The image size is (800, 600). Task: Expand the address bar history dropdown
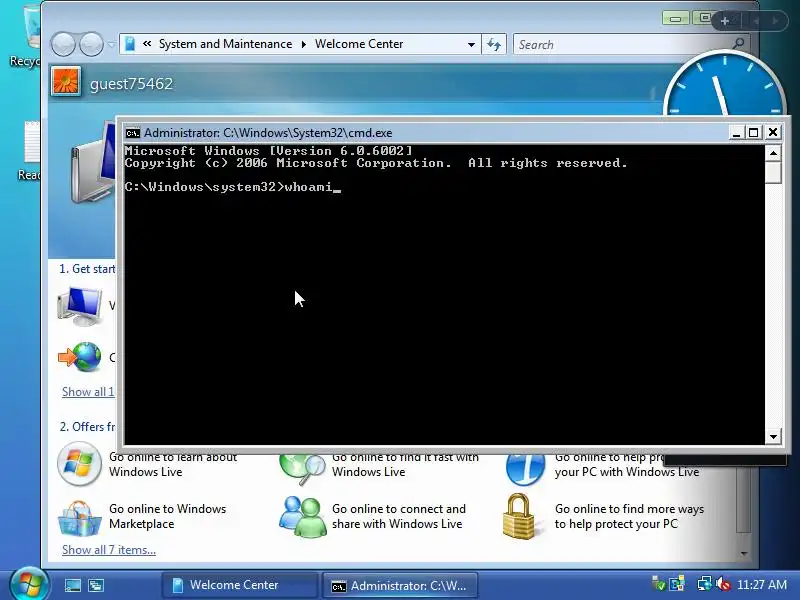(471, 45)
